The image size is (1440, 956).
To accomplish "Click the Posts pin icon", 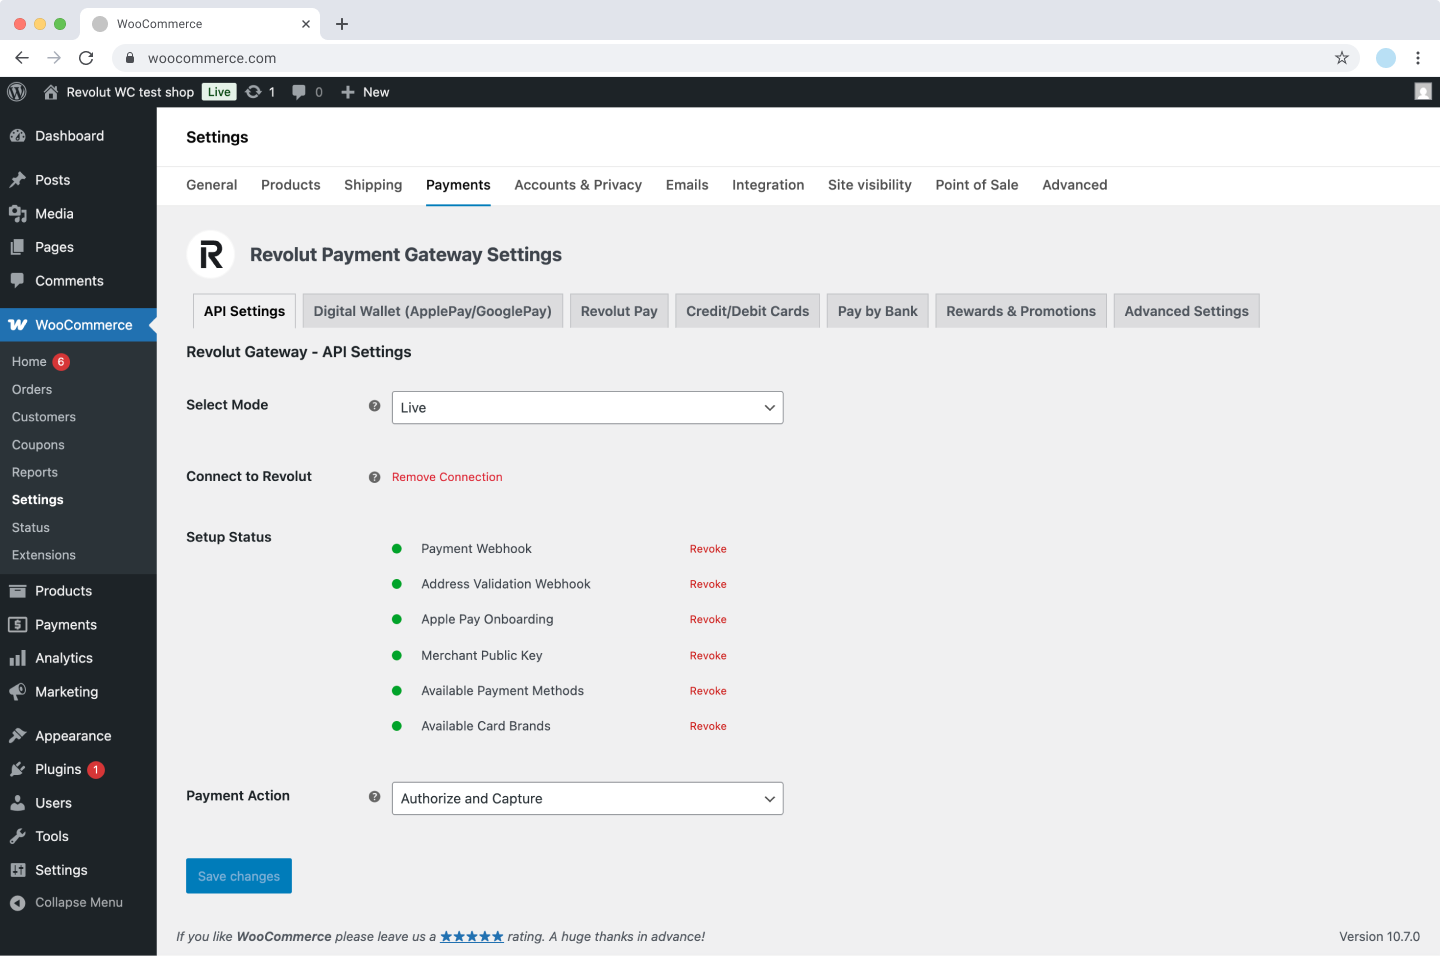I will 18,180.
